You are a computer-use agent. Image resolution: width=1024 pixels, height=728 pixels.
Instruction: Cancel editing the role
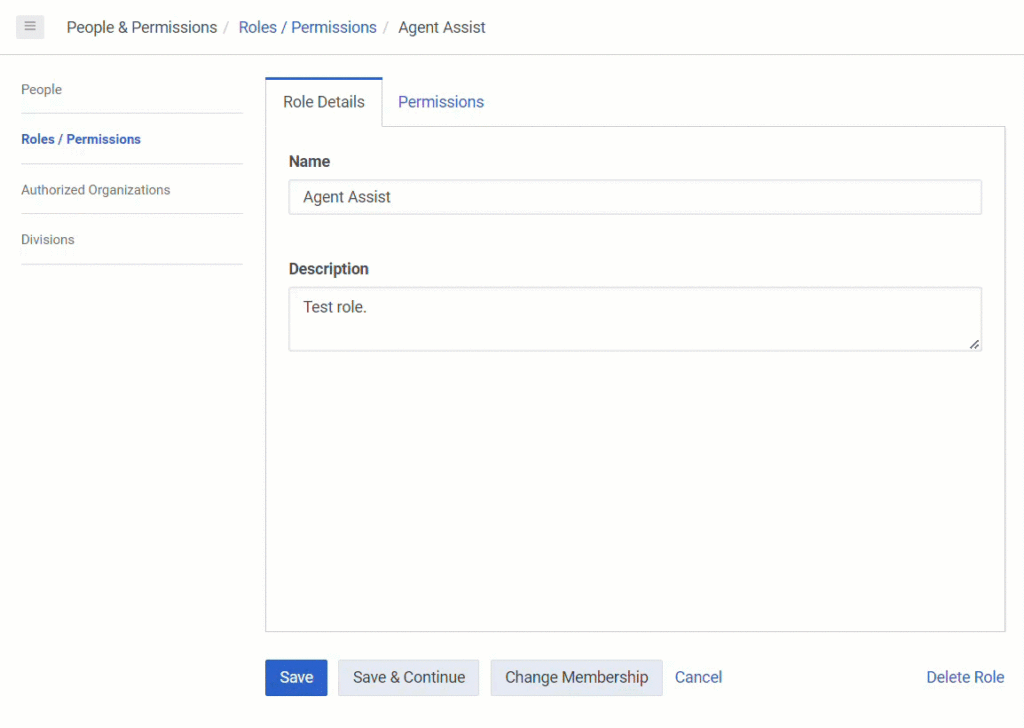tap(698, 677)
